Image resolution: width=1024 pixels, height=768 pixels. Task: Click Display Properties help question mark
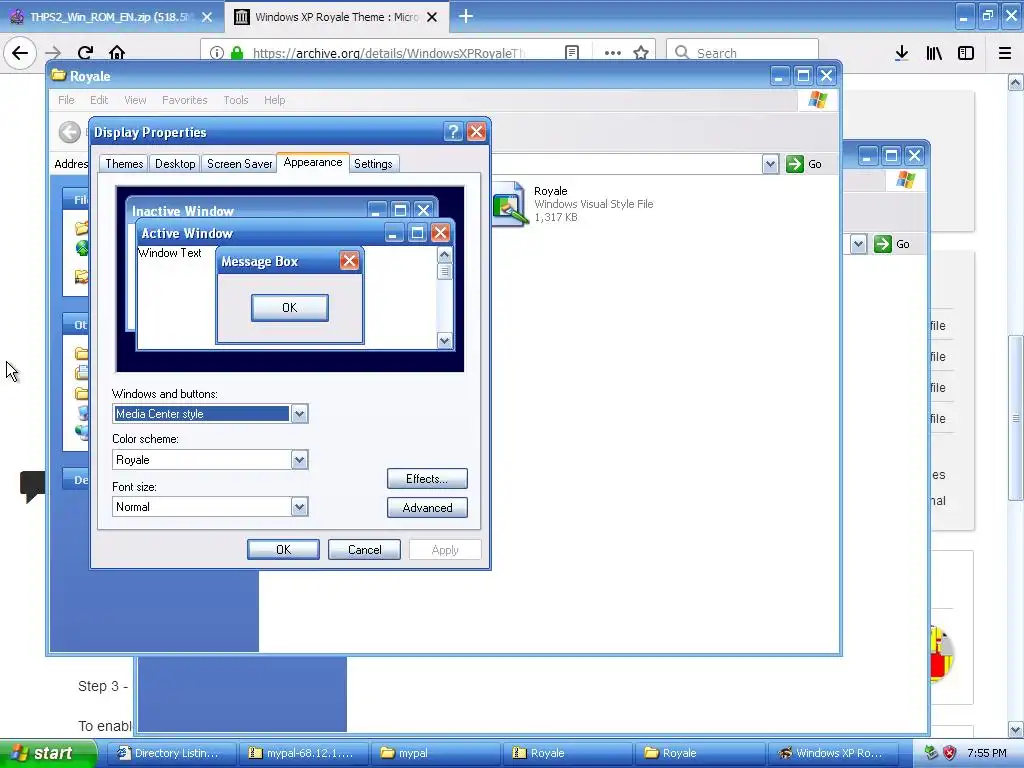tap(453, 132)
